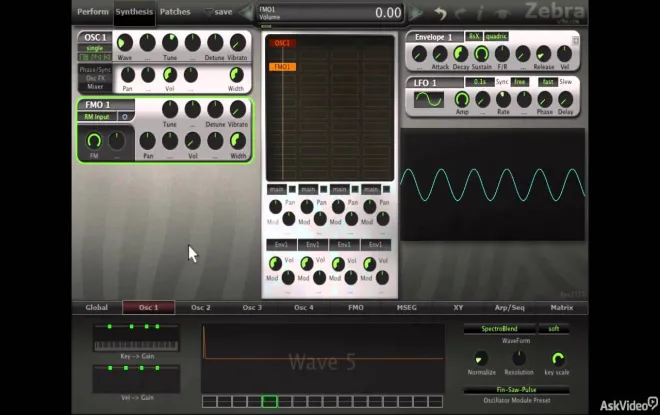The height and width of the screenshot is (415, 660).
Task: Open the 'soft' dropdown beside SpectroBlend
Action: coord(554,329)
